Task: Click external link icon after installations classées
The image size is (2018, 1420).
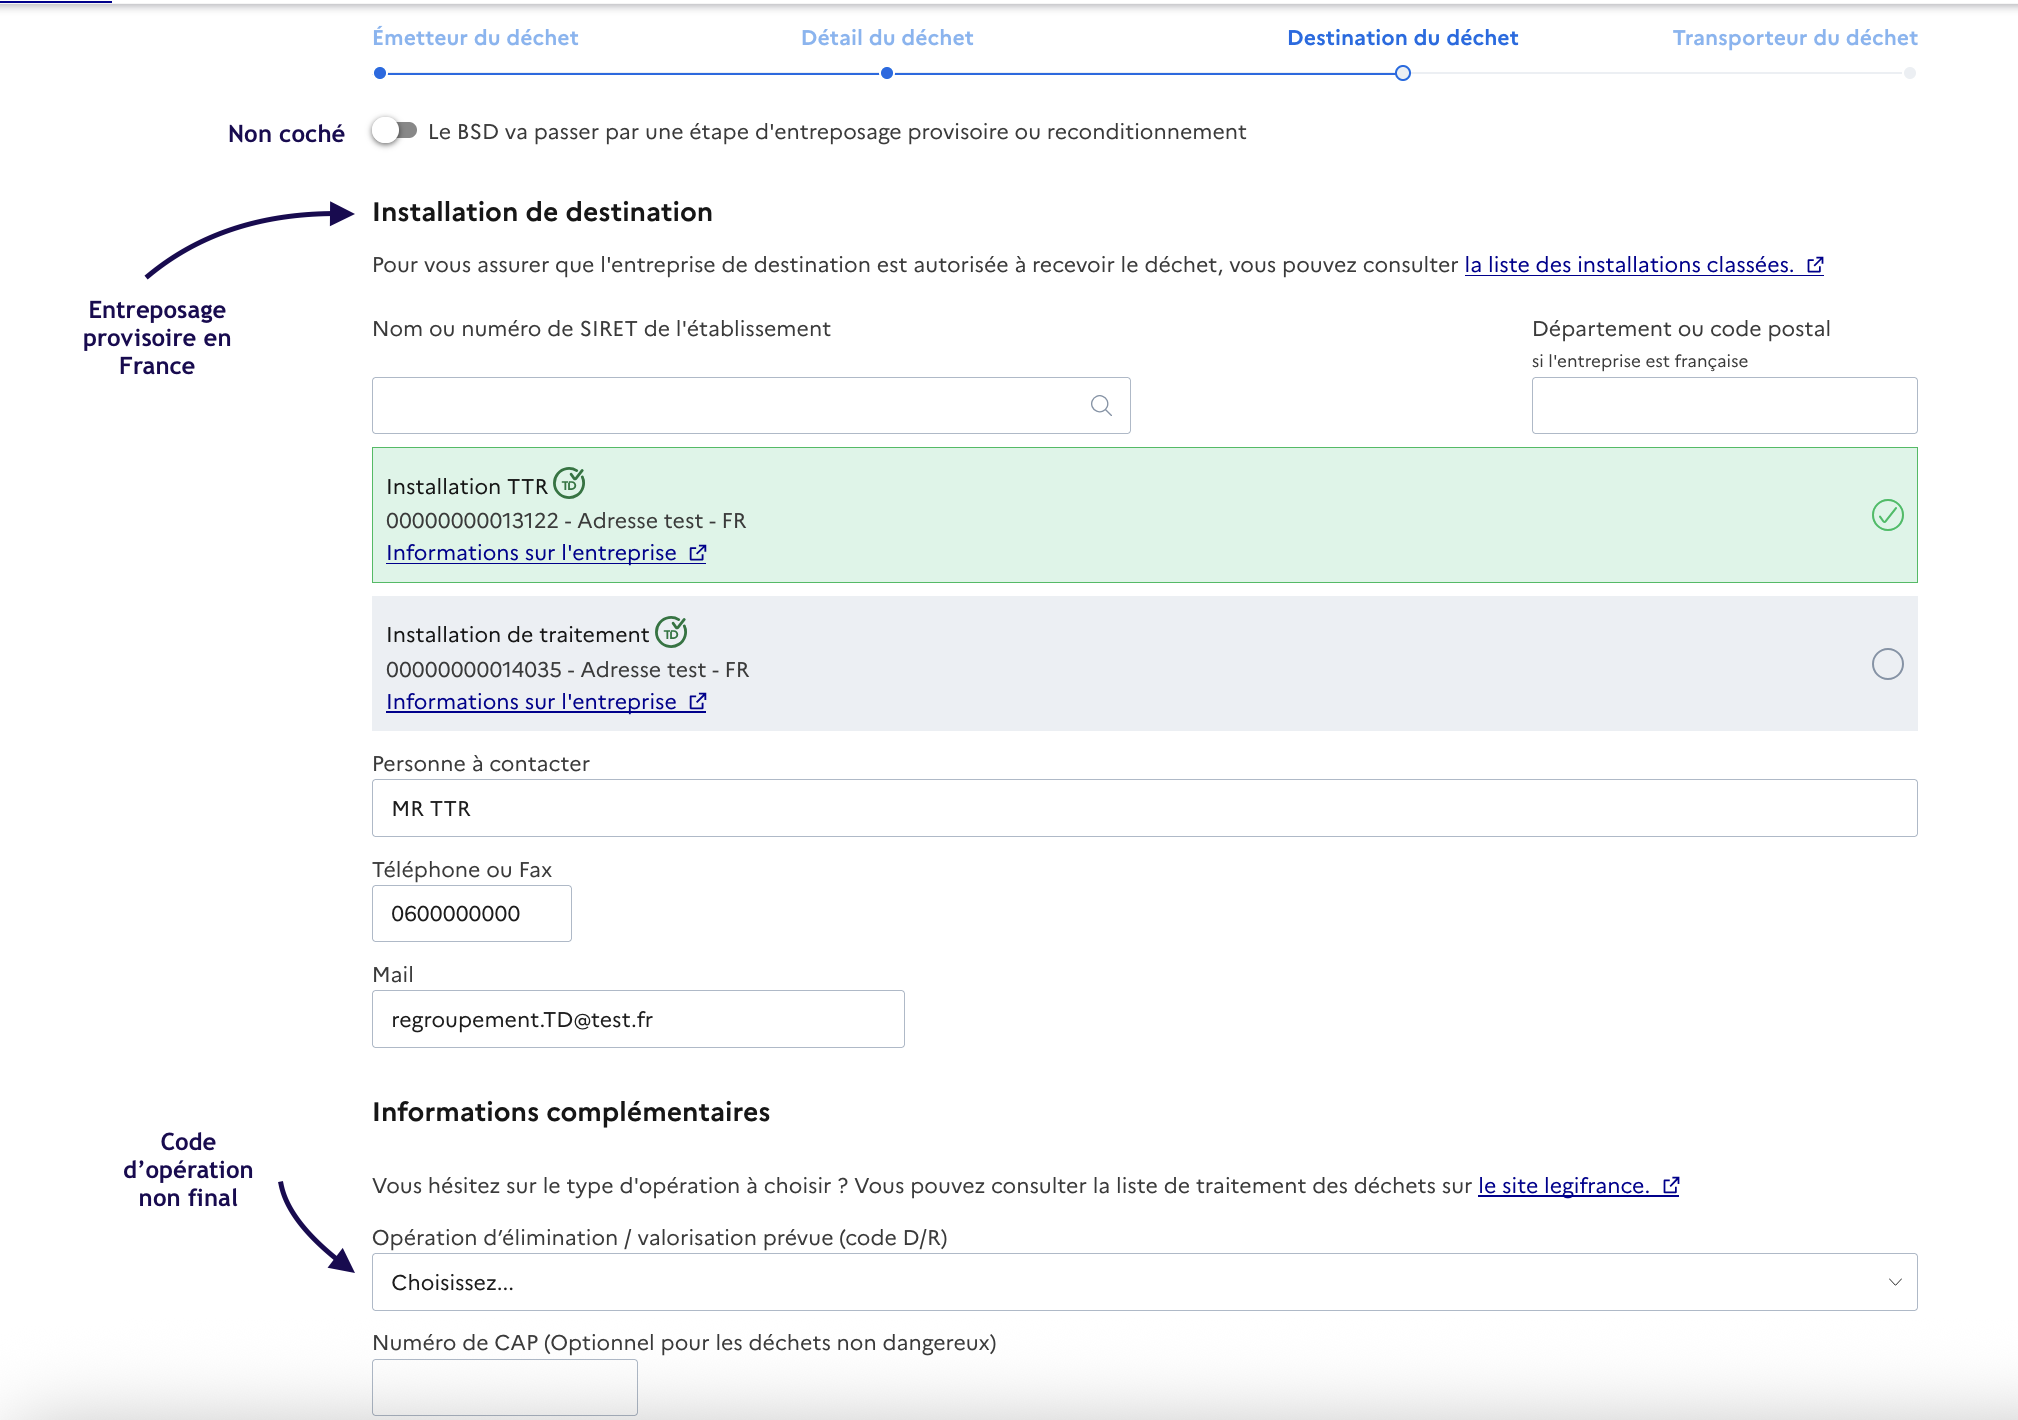Action: (x=1815, y=265)
